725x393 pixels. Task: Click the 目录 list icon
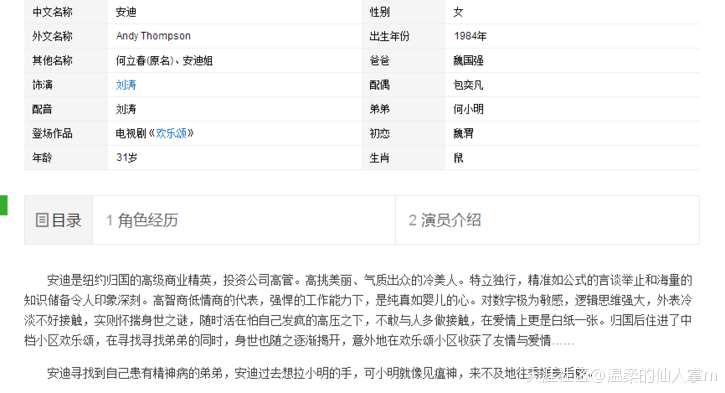pyautogui.click(x=42, y=220)
